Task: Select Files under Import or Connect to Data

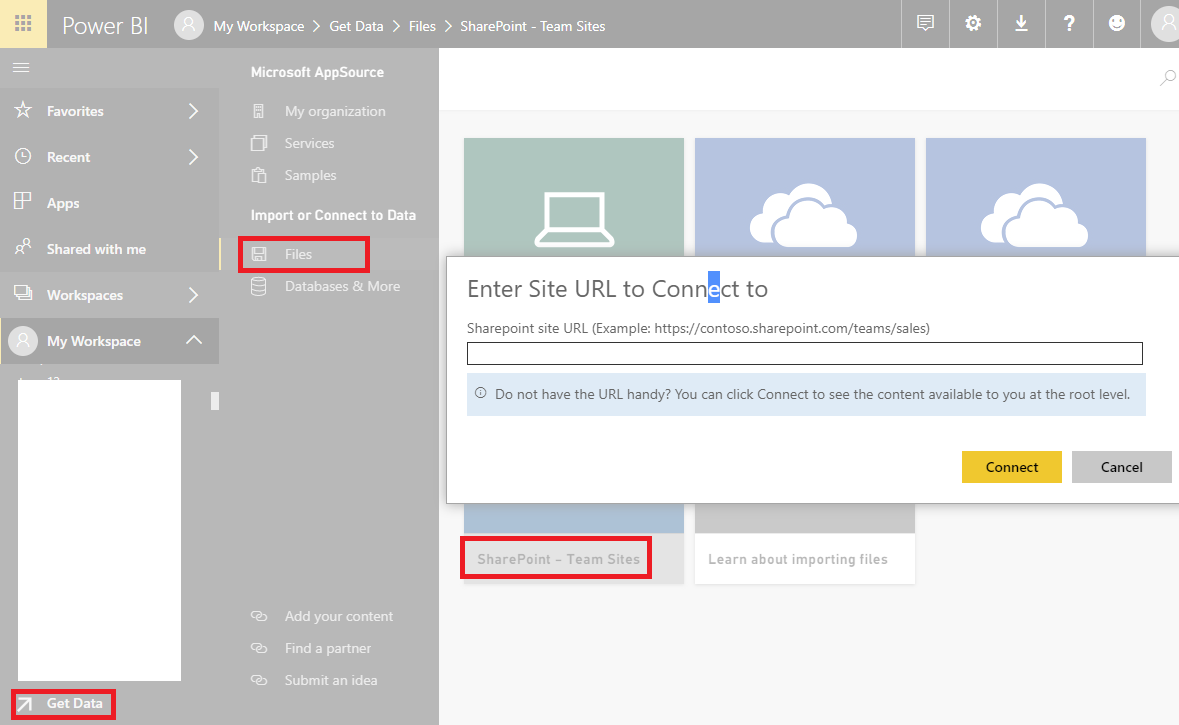Action: (298, 254)
